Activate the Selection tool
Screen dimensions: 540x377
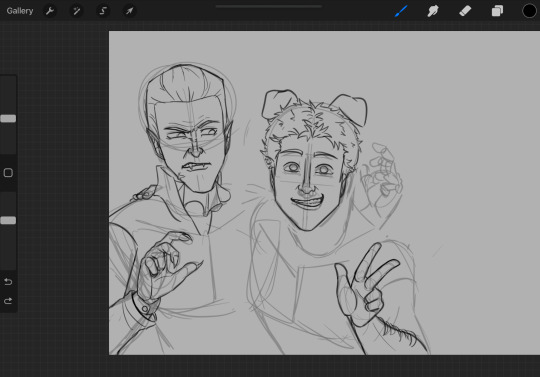[x=103, y=11]
